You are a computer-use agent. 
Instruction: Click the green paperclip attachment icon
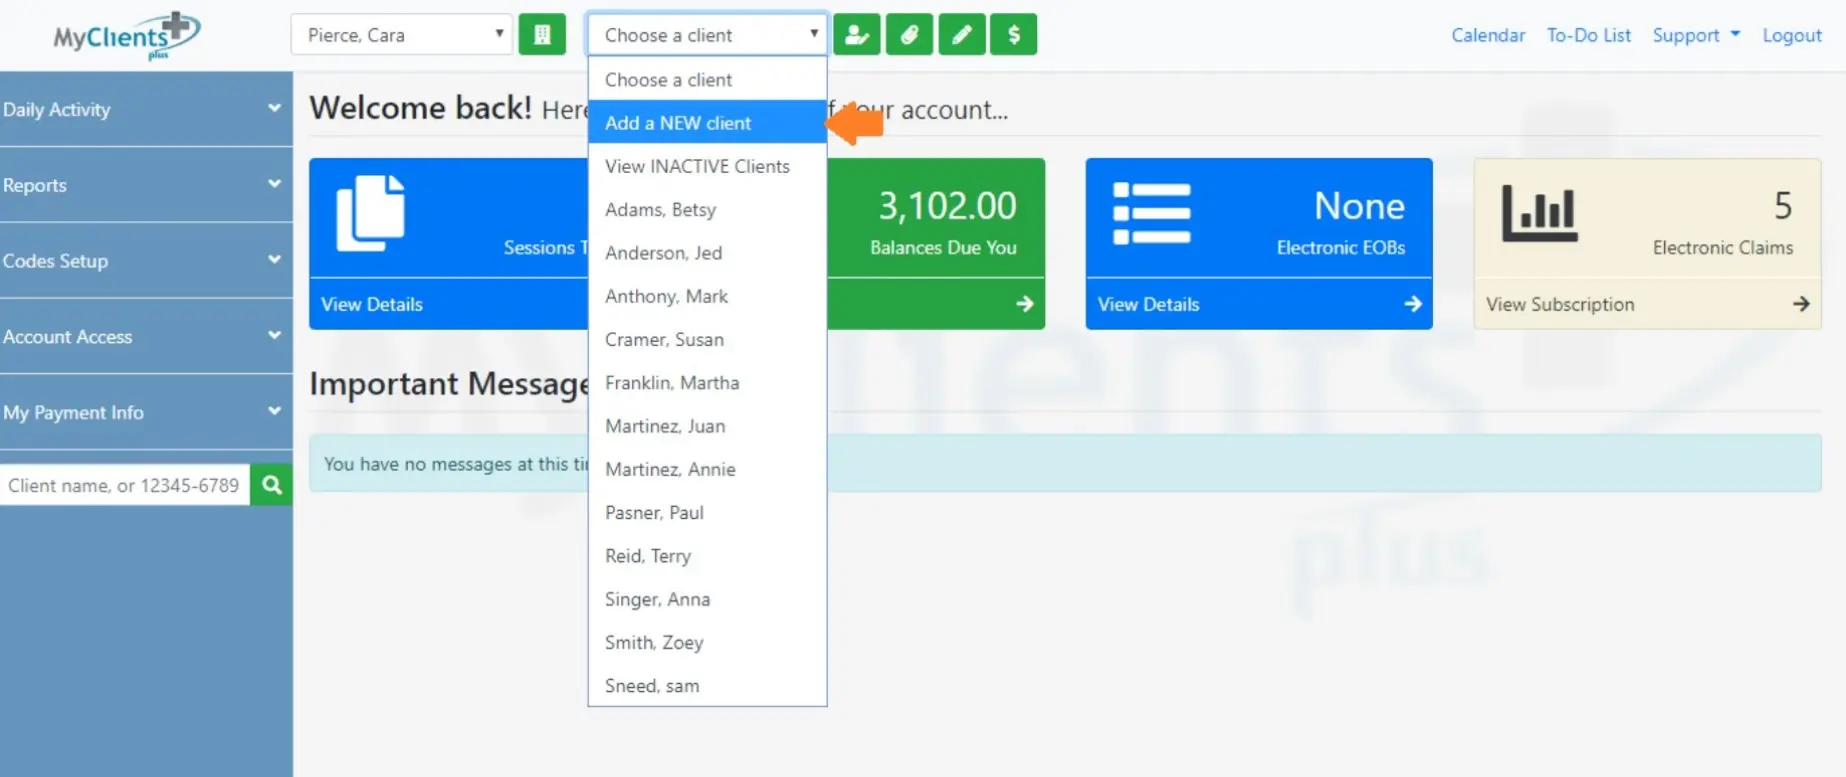[x=909, y=35]
